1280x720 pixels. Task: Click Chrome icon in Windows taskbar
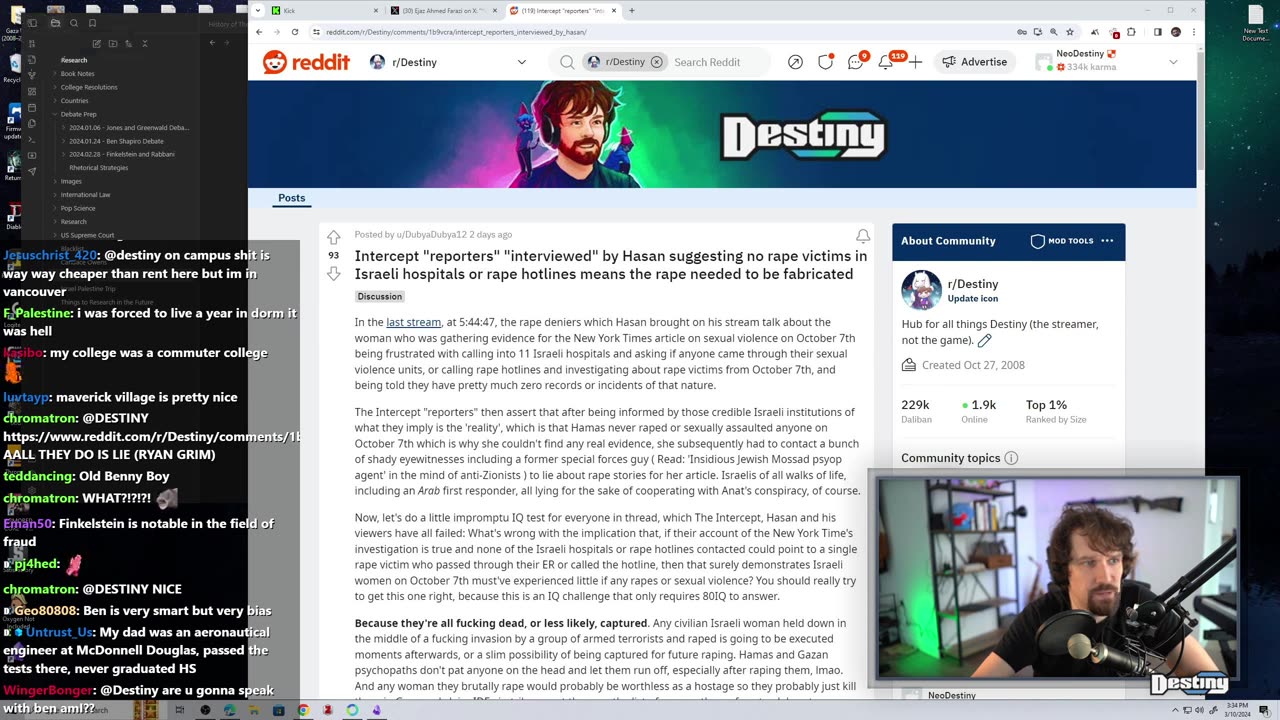coord(303,710)
